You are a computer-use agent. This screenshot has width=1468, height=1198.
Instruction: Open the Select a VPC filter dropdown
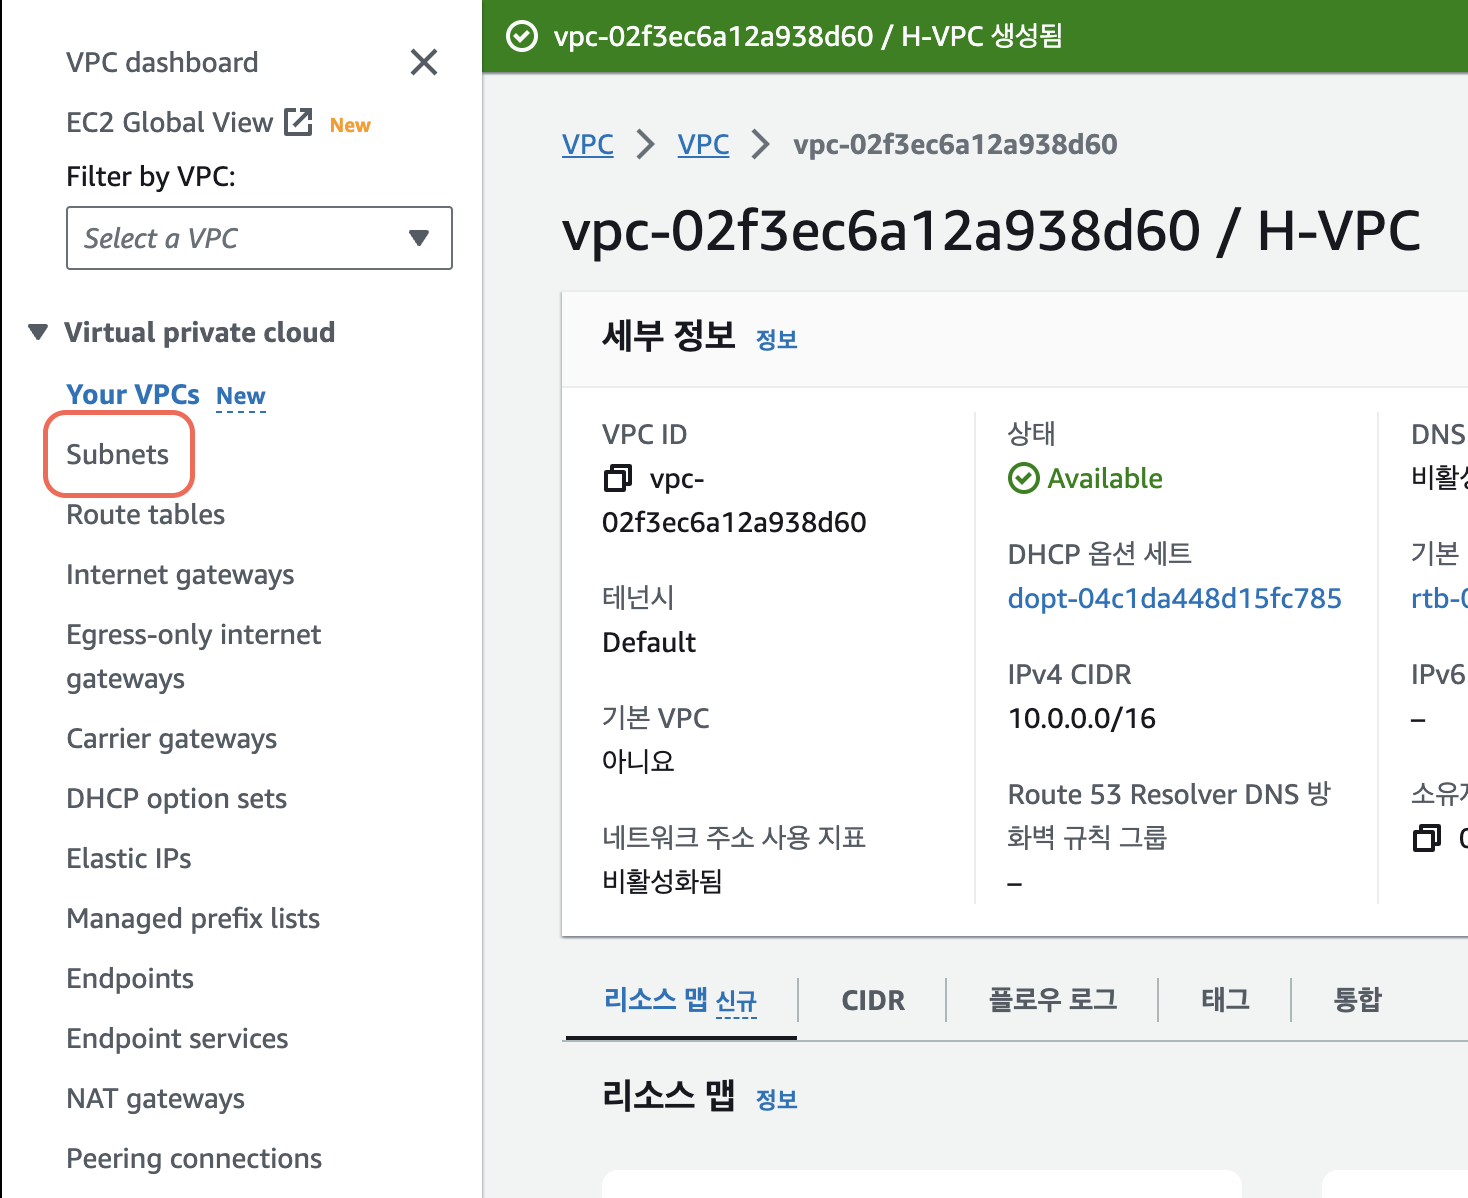[x=259, y=238]
